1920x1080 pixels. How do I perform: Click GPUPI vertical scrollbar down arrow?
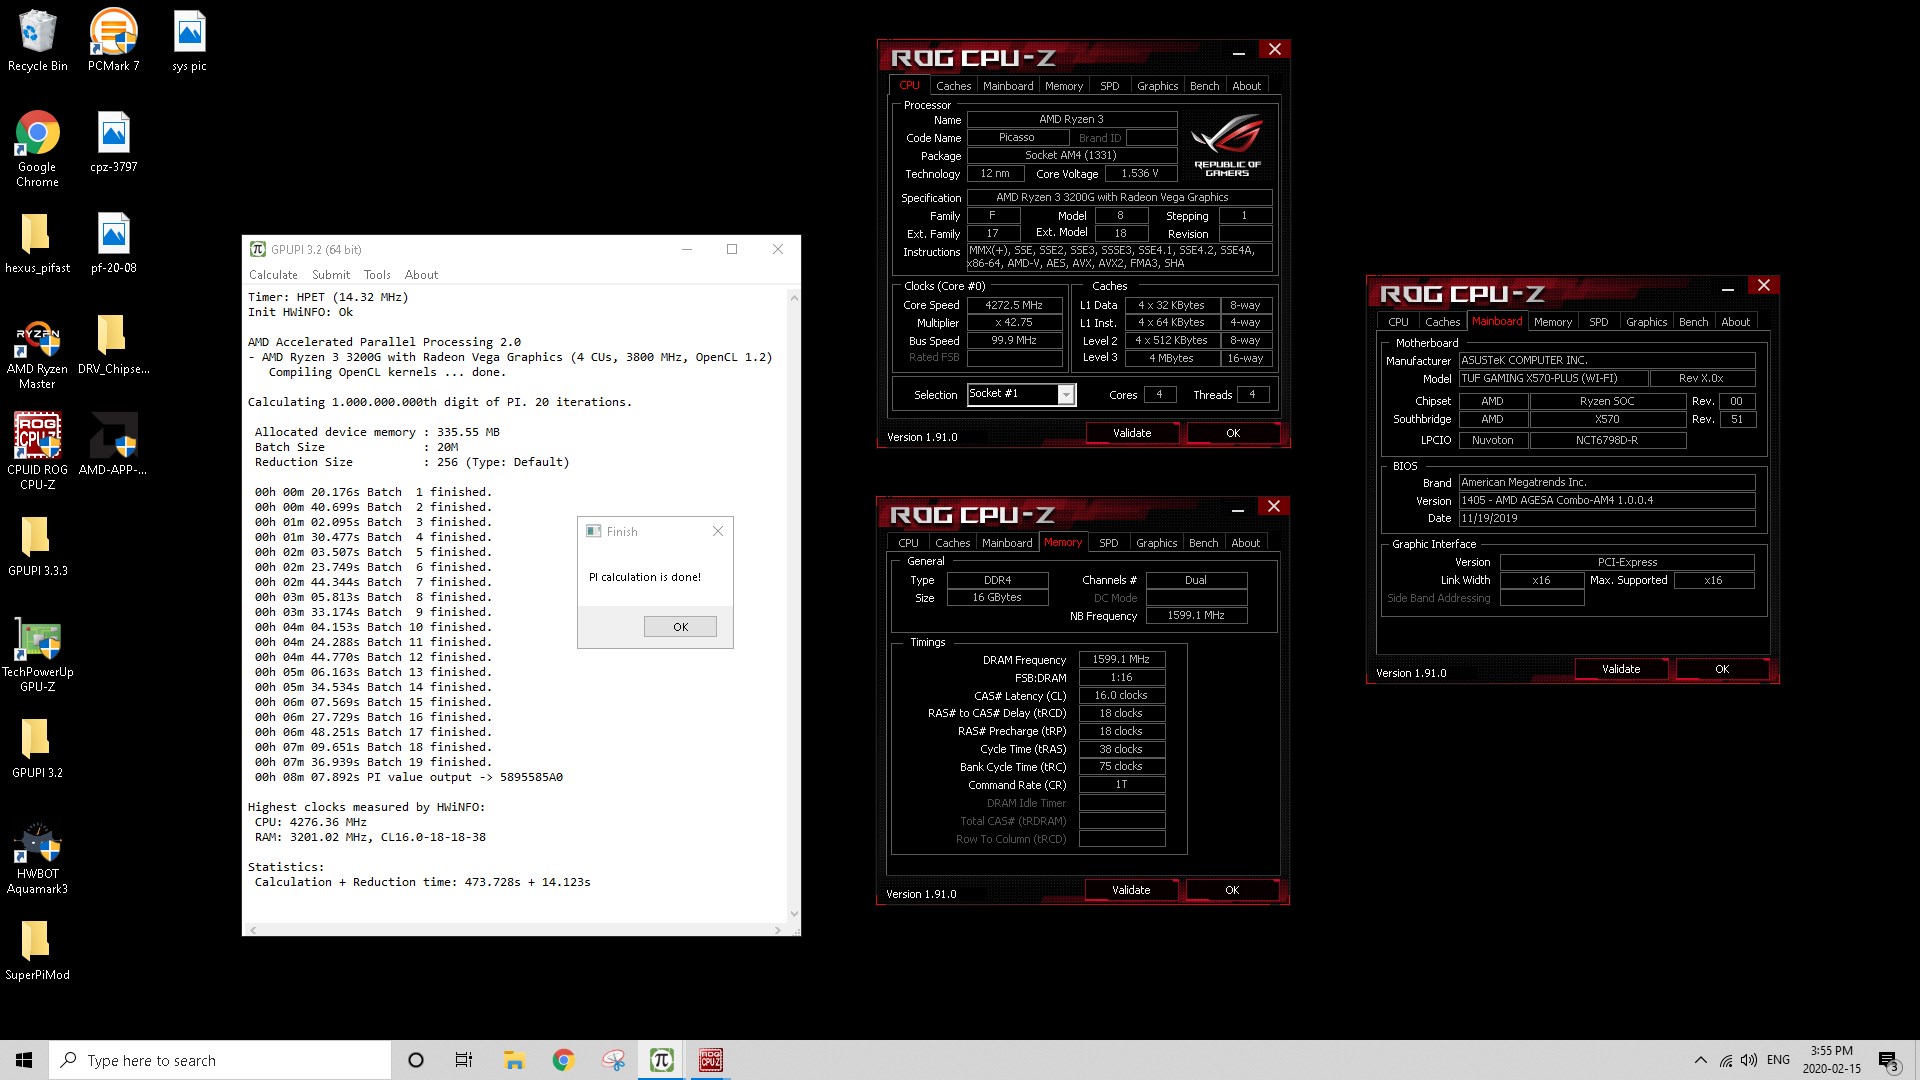pos(794,913)
